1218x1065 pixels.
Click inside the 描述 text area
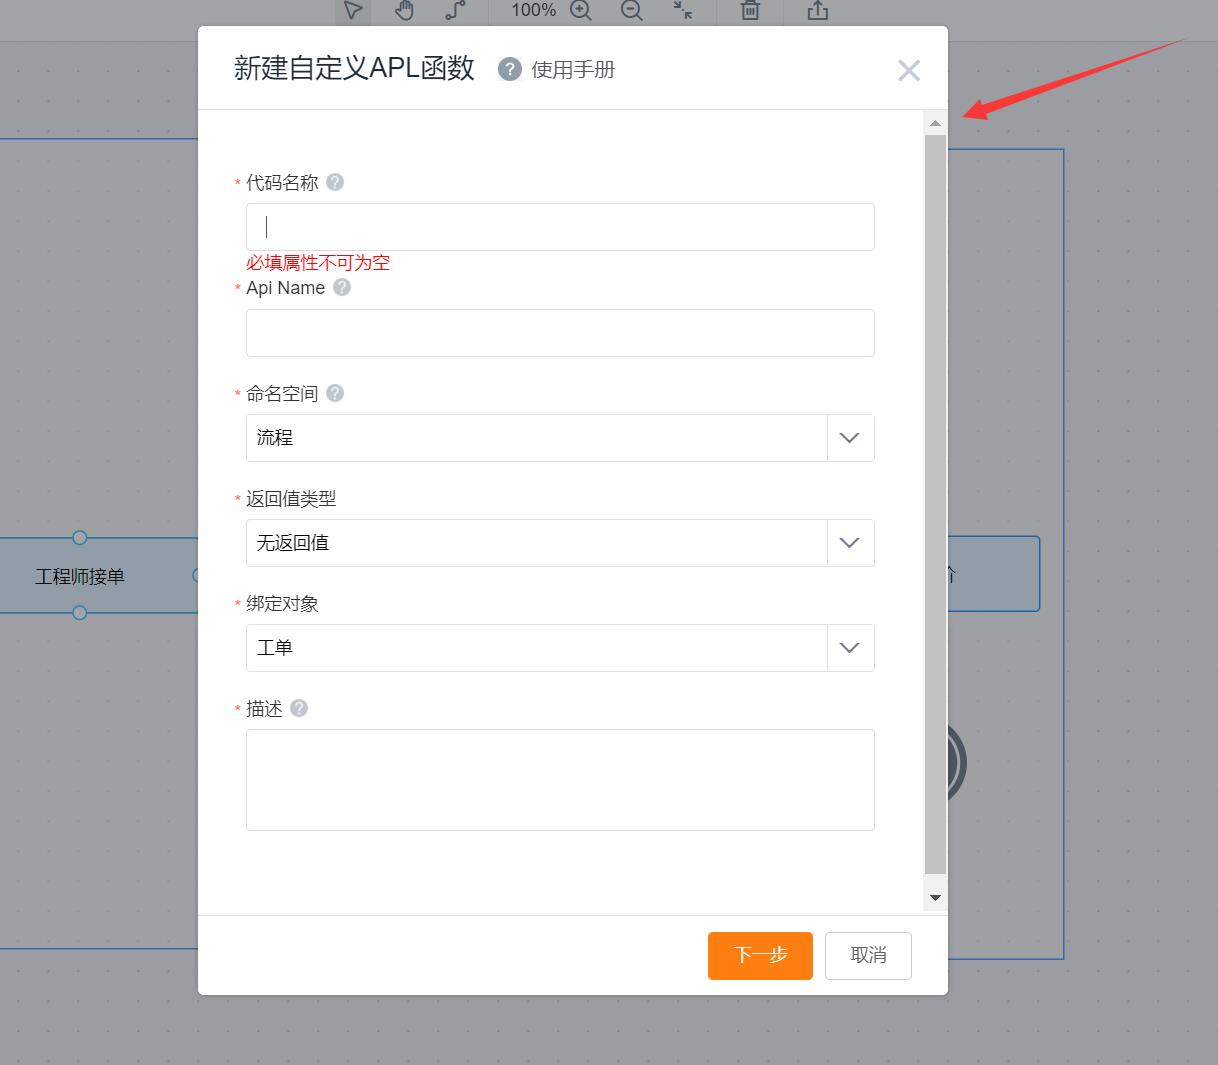pos(560,780)
